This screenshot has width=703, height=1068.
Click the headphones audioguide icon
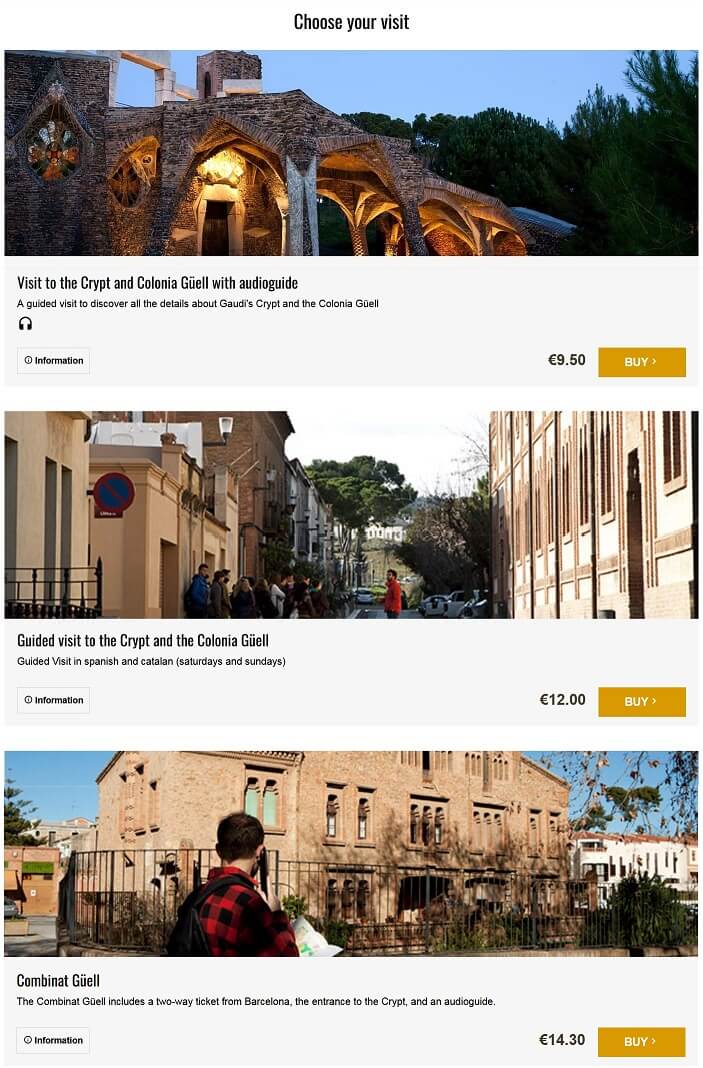pos(25,324)
